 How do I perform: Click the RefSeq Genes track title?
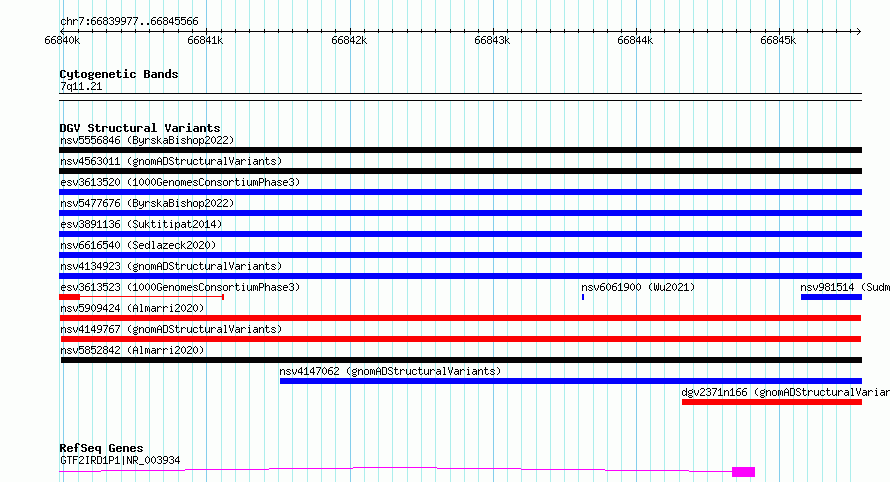(x=101, y=448)
